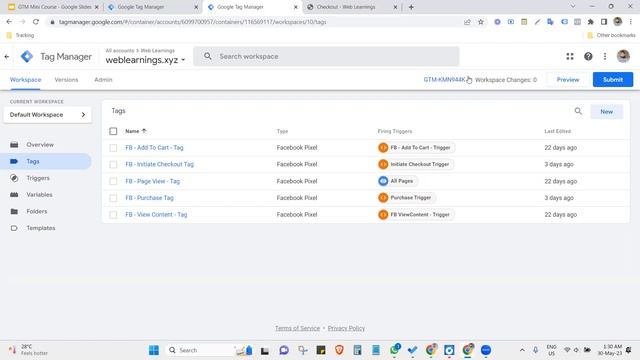
Task: Open Google apps grid icon
Action: pyautogui.click(x=570, y=56)
